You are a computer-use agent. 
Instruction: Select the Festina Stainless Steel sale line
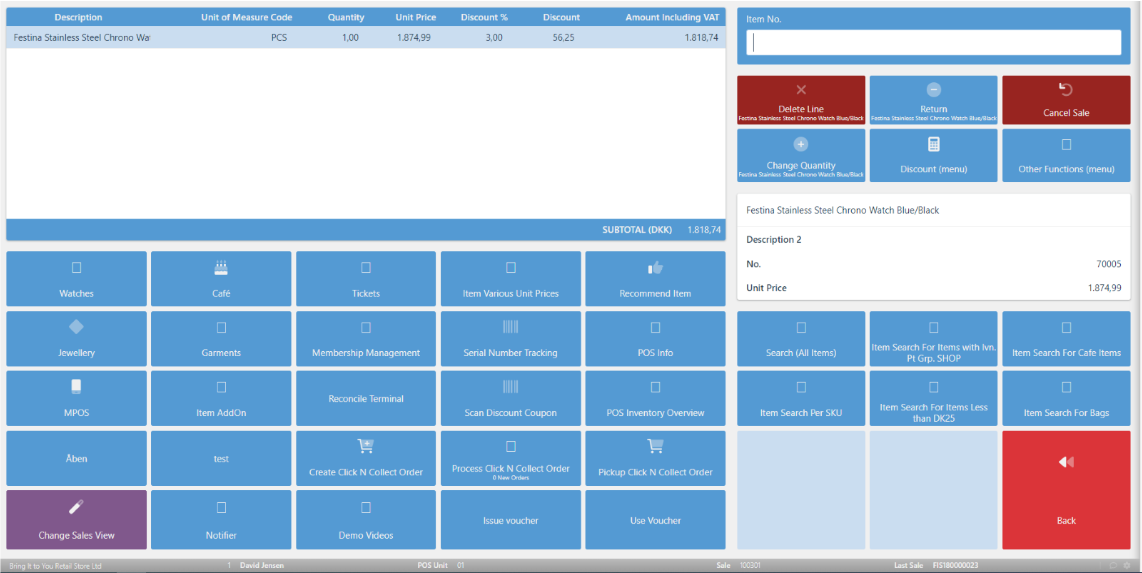[x=366, y=37]
